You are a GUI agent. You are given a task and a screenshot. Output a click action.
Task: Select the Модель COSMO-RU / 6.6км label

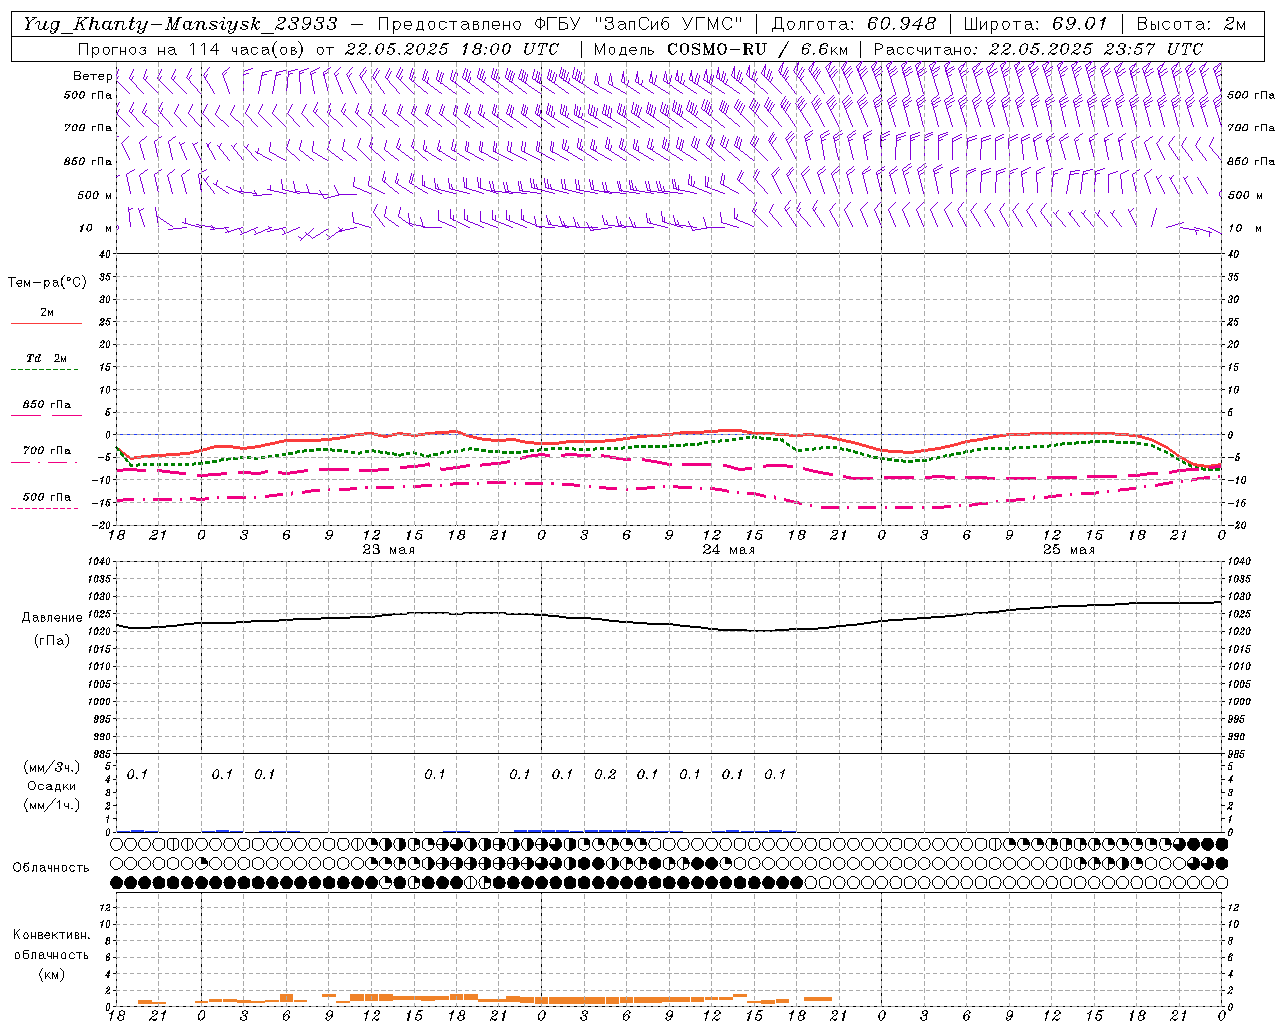[720, 49]
